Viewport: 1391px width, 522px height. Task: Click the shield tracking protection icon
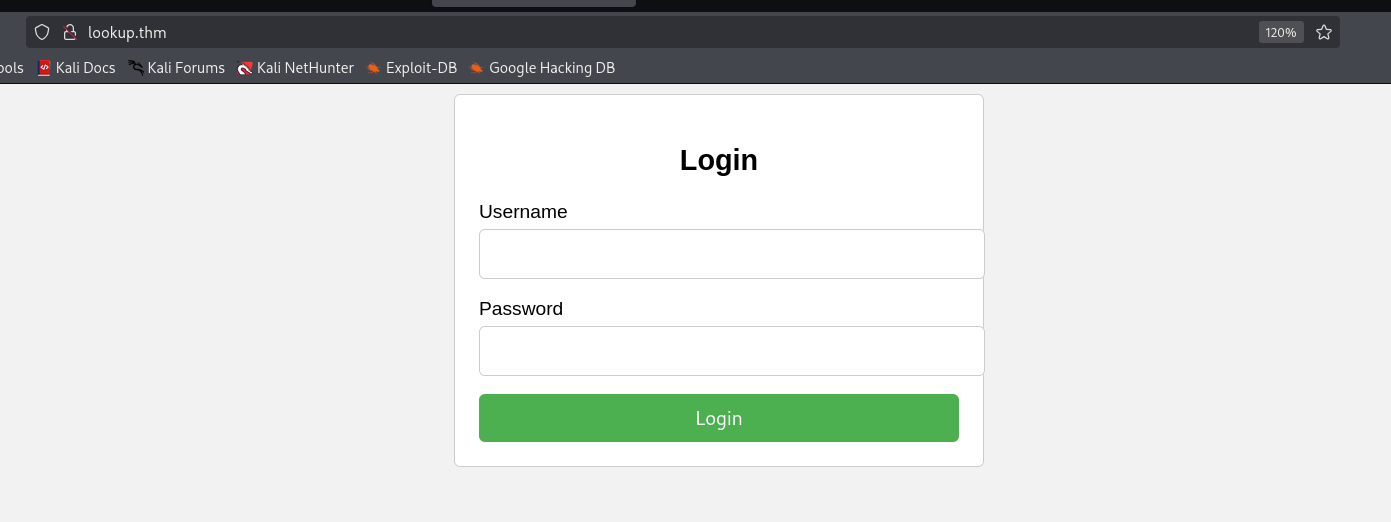tap(42, 32)
